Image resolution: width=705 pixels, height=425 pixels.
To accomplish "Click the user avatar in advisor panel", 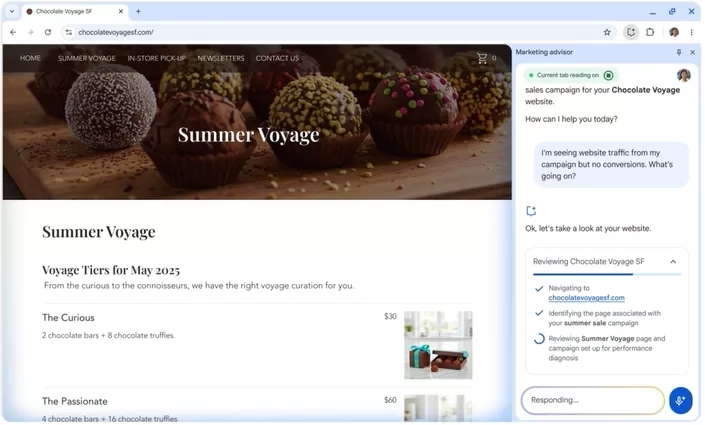I will 684,75.
